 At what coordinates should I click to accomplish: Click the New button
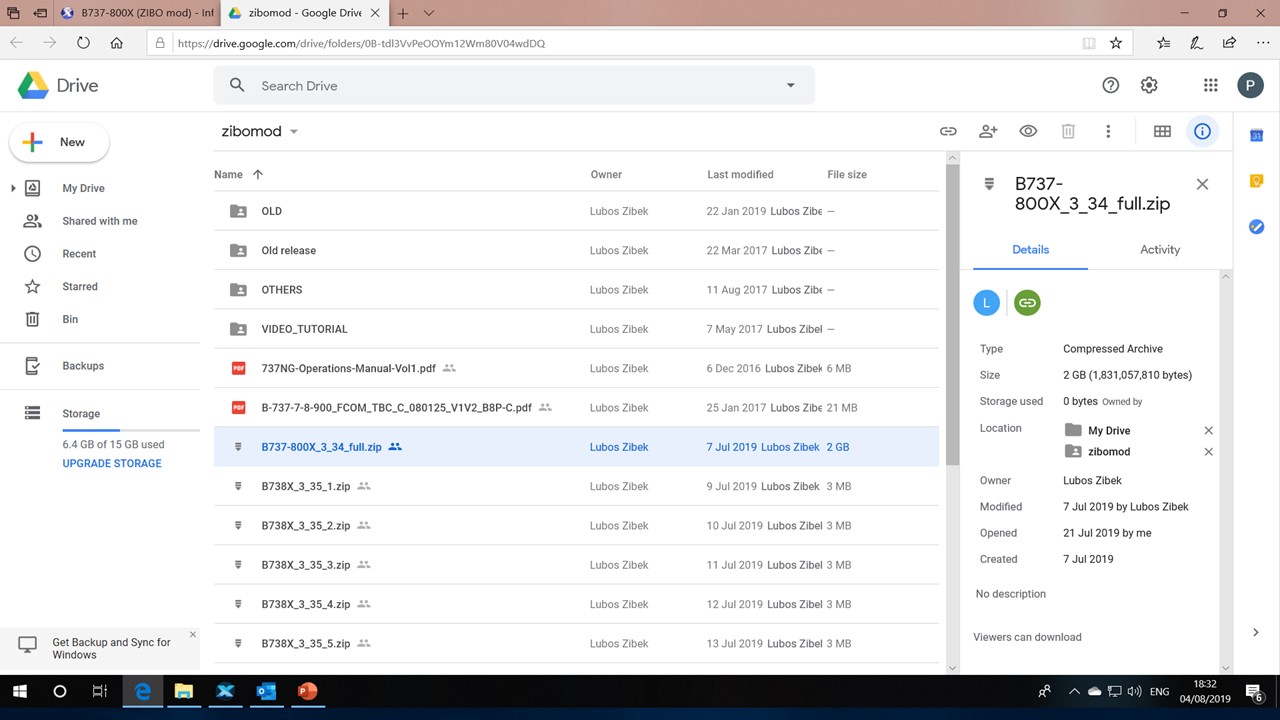pos(59,142)
